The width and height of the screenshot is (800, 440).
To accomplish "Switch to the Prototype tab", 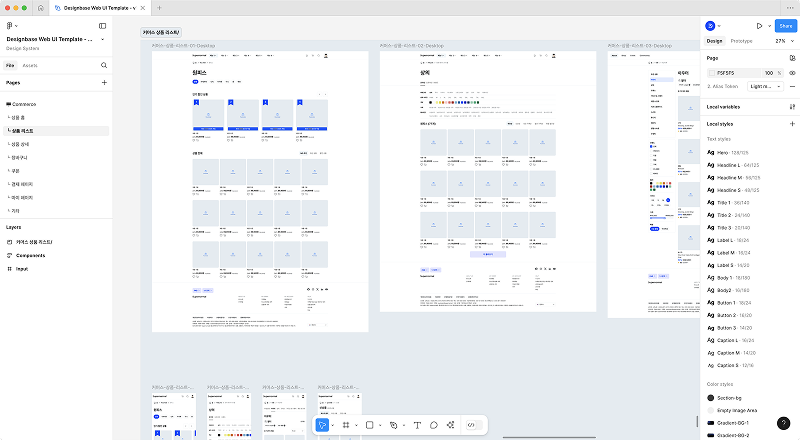I will tap(741, 41).
